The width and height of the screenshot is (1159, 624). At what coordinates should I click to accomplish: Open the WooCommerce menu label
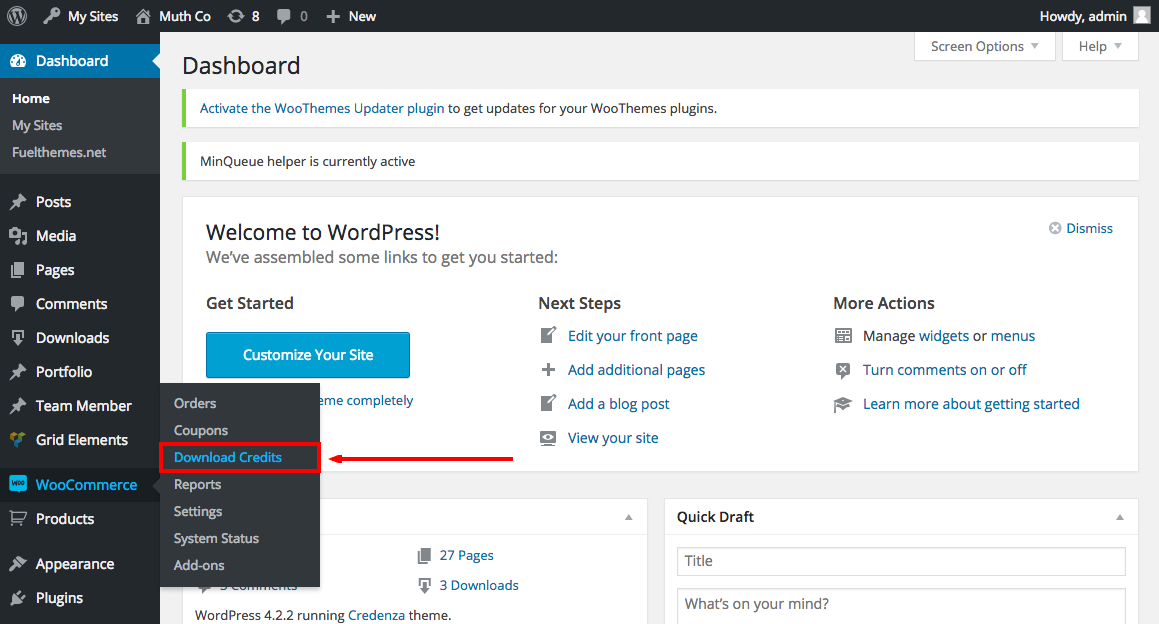(86, 485)
